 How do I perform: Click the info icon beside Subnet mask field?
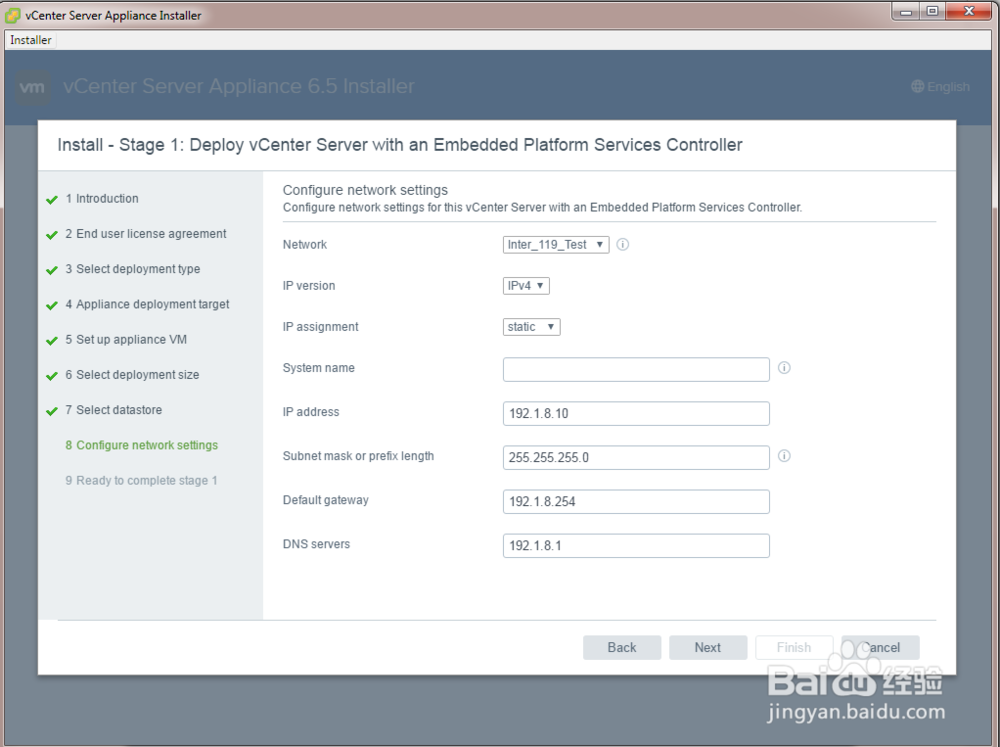point(784,455)
